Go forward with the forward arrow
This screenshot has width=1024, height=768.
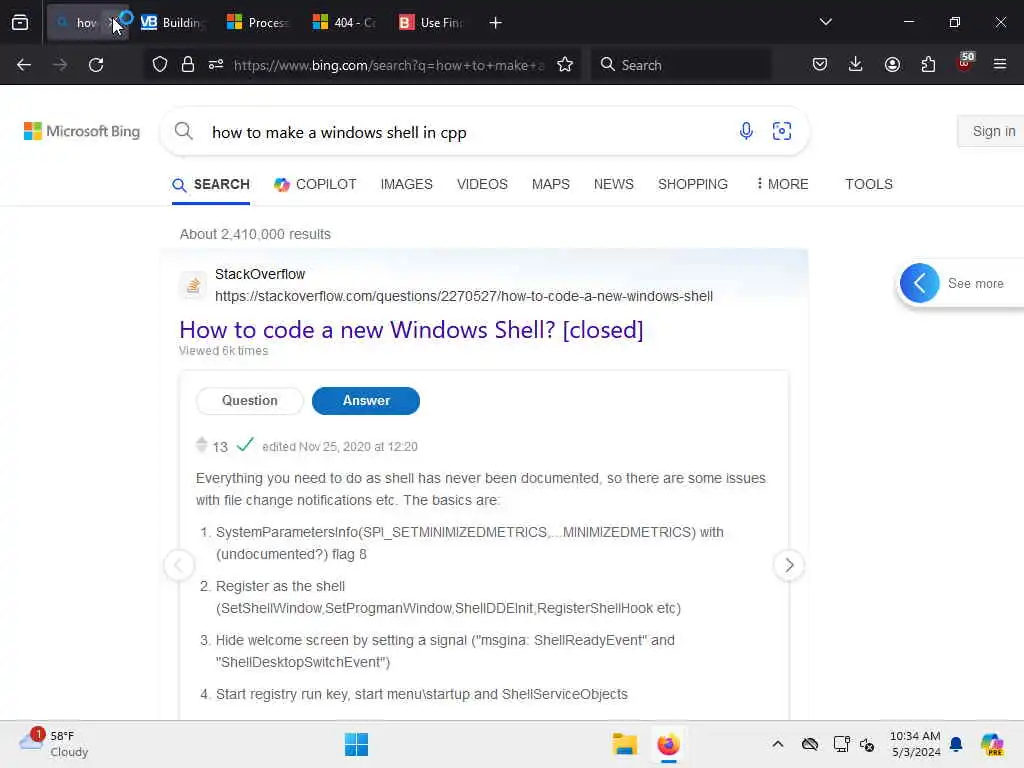click(60, 65)
